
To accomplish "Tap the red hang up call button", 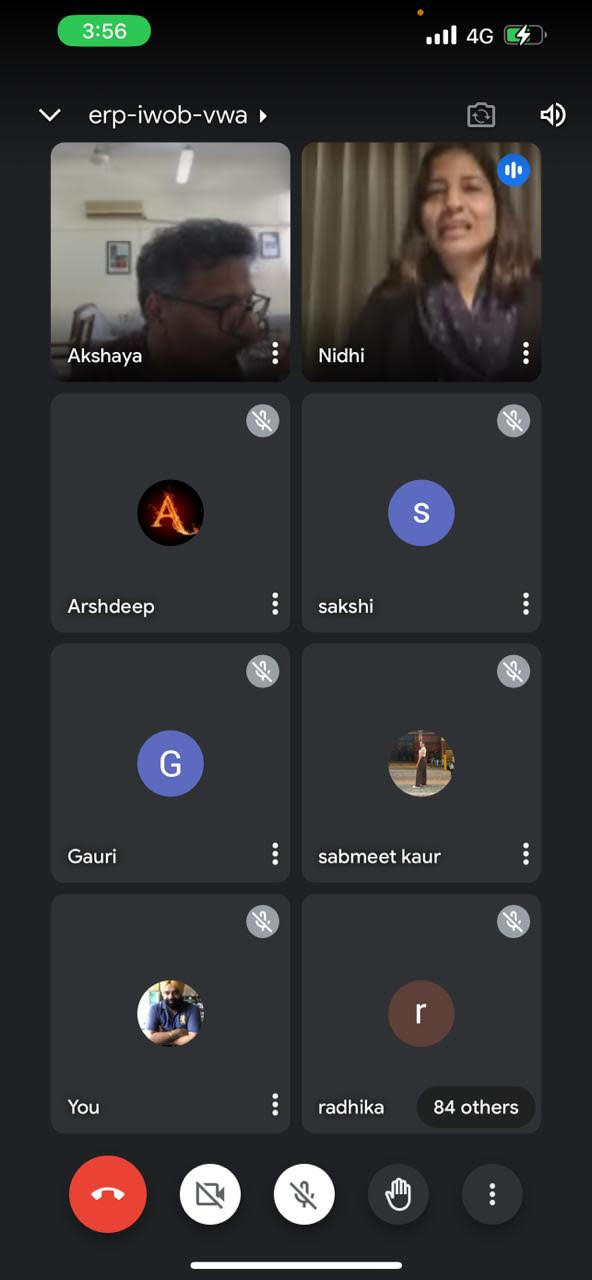I will tap(108, 1194).
